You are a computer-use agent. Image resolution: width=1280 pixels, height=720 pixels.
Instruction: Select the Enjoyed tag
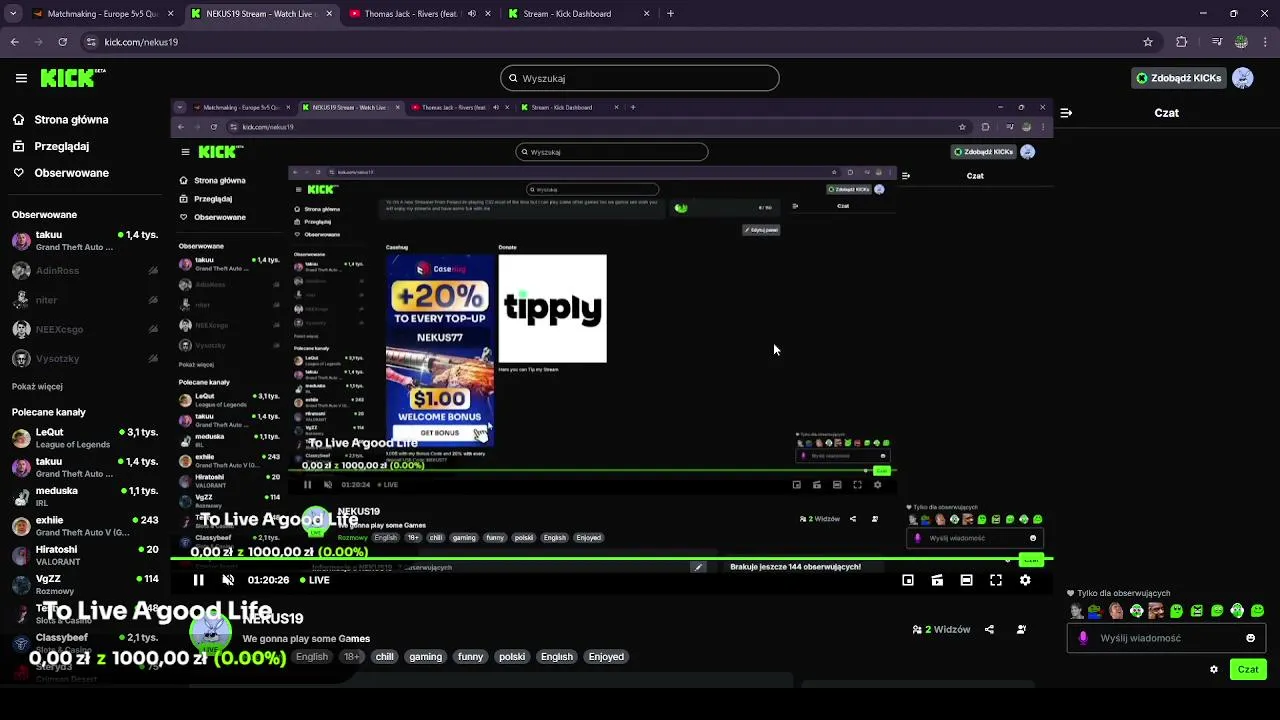tap(606, 657)
